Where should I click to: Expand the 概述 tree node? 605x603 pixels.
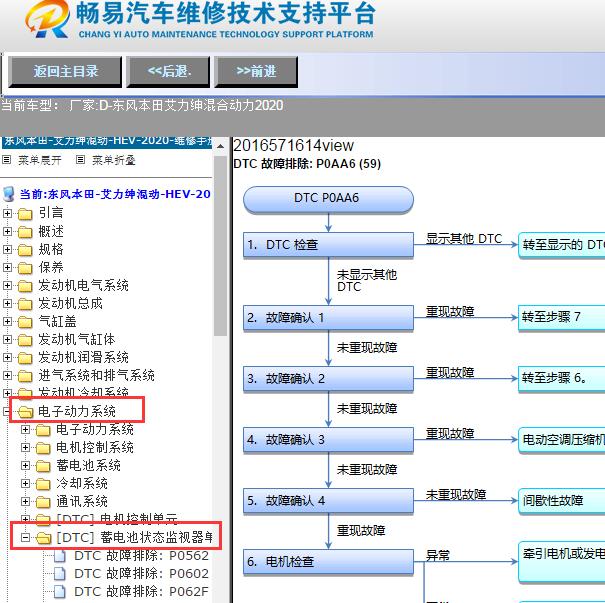[x=7, y=231]
